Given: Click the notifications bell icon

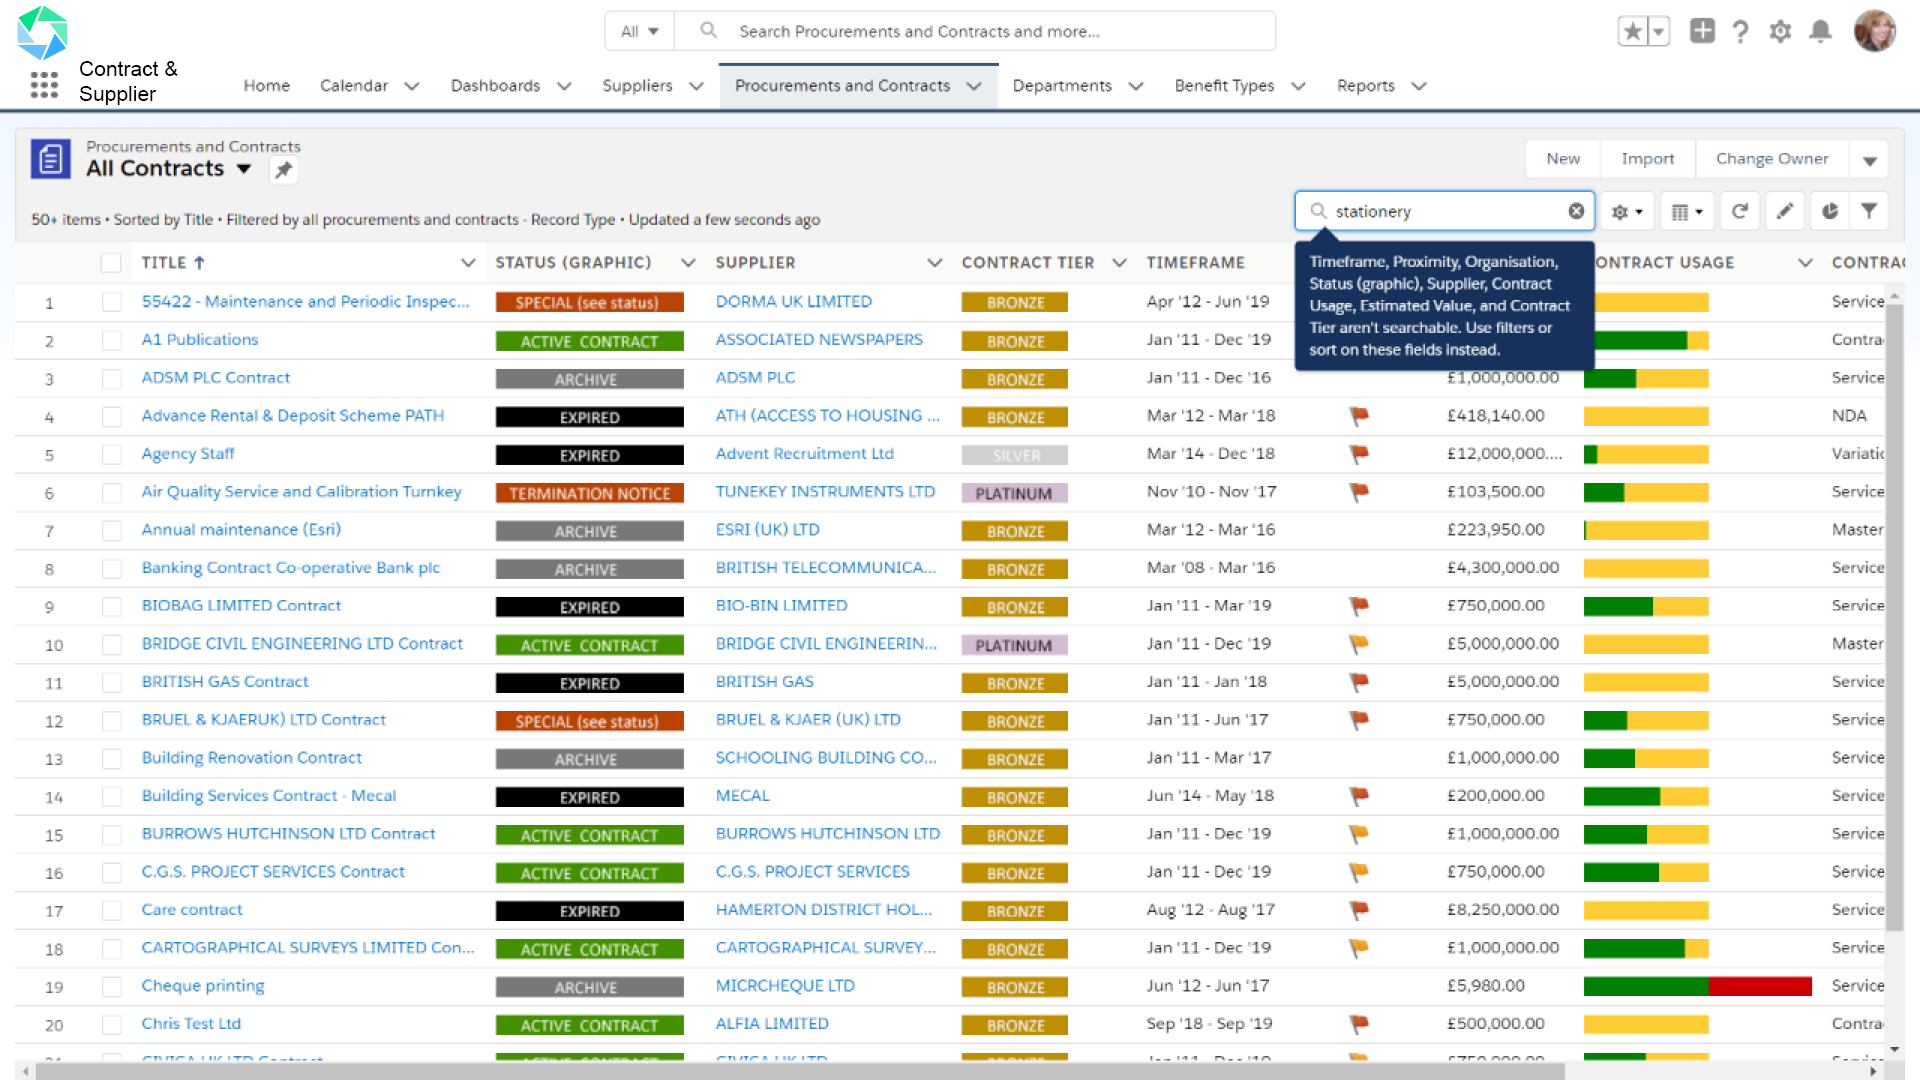Looking at the screenshot, I should (1820, 31).
